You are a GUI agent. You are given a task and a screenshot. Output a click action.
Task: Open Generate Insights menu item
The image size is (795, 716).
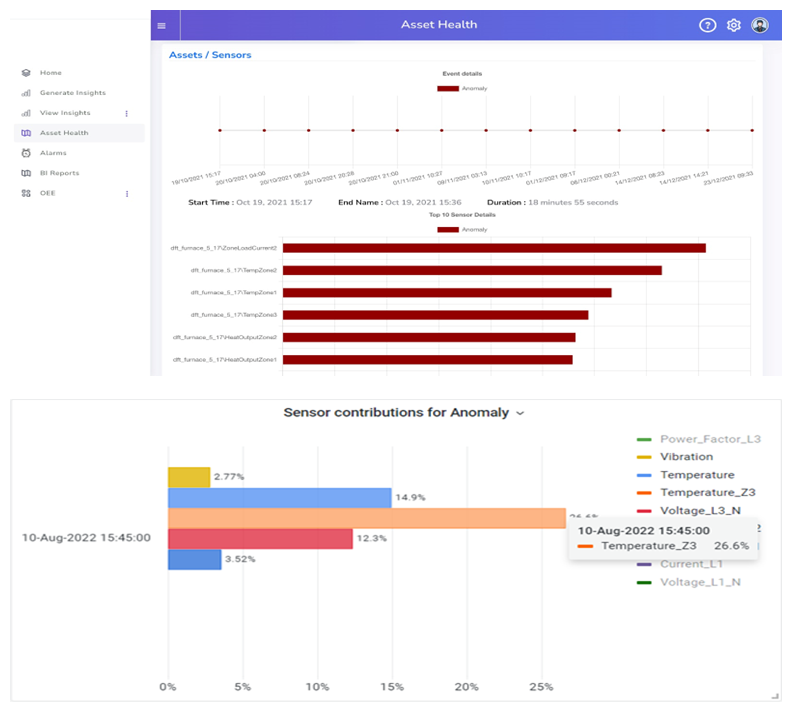(x=72, y=93)
